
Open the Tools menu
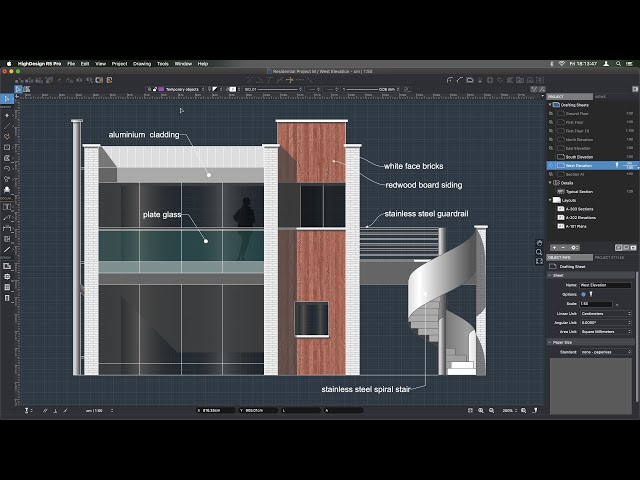click(x=163, y=64)
